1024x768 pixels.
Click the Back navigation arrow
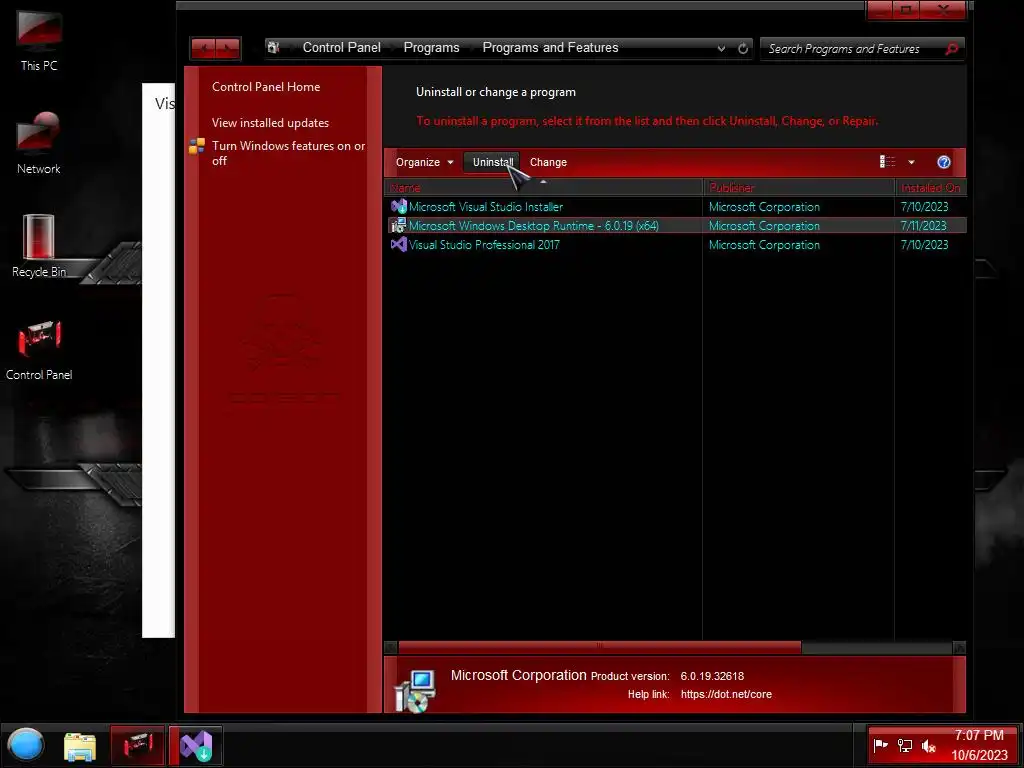pyautogui.click(x=204, y=48)
